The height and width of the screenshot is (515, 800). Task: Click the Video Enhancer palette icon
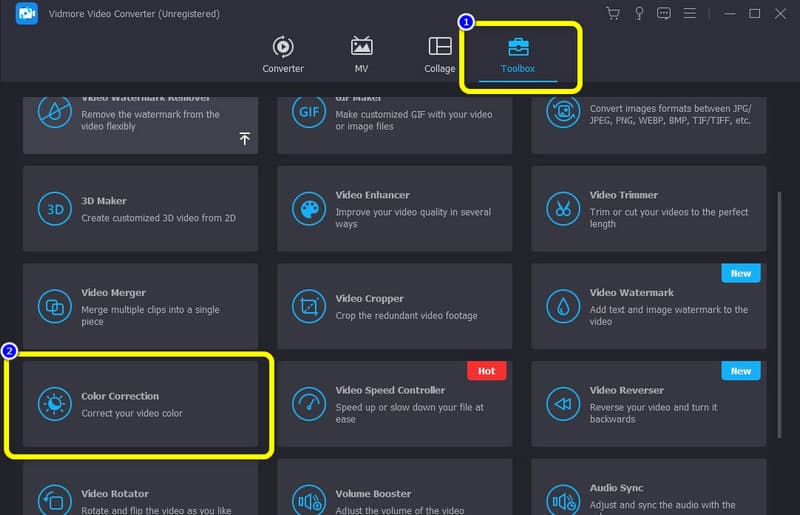[308, 209]
